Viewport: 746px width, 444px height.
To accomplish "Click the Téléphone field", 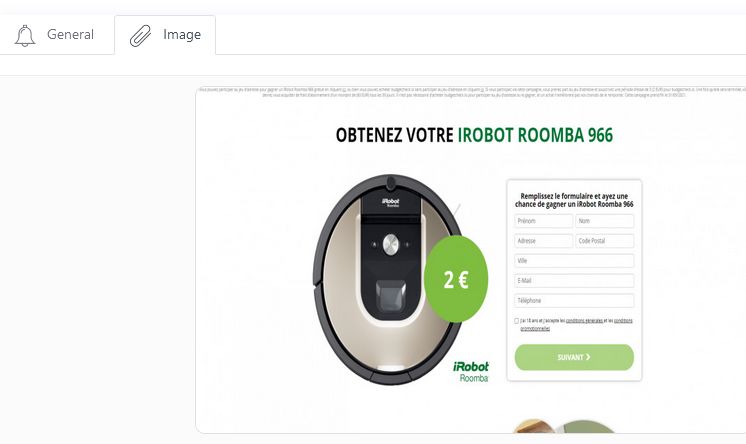I will pos(574,300).
